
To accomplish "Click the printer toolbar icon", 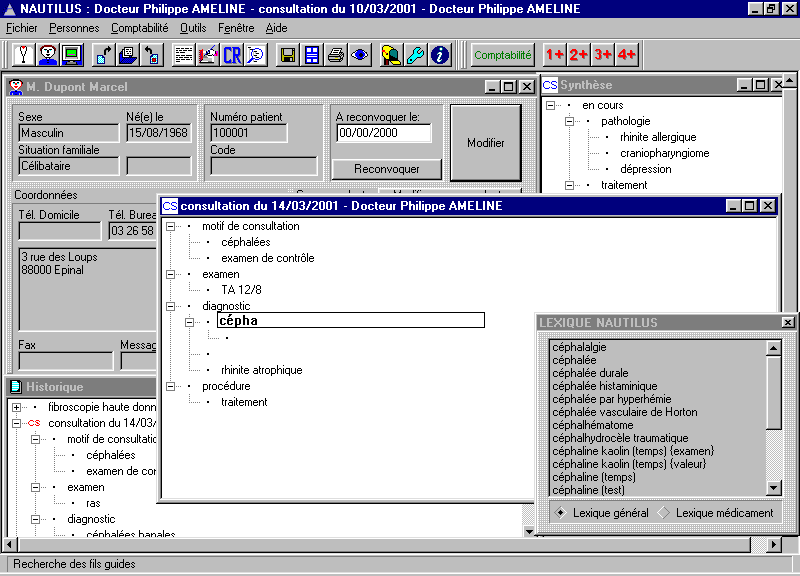I will (336, 55).
